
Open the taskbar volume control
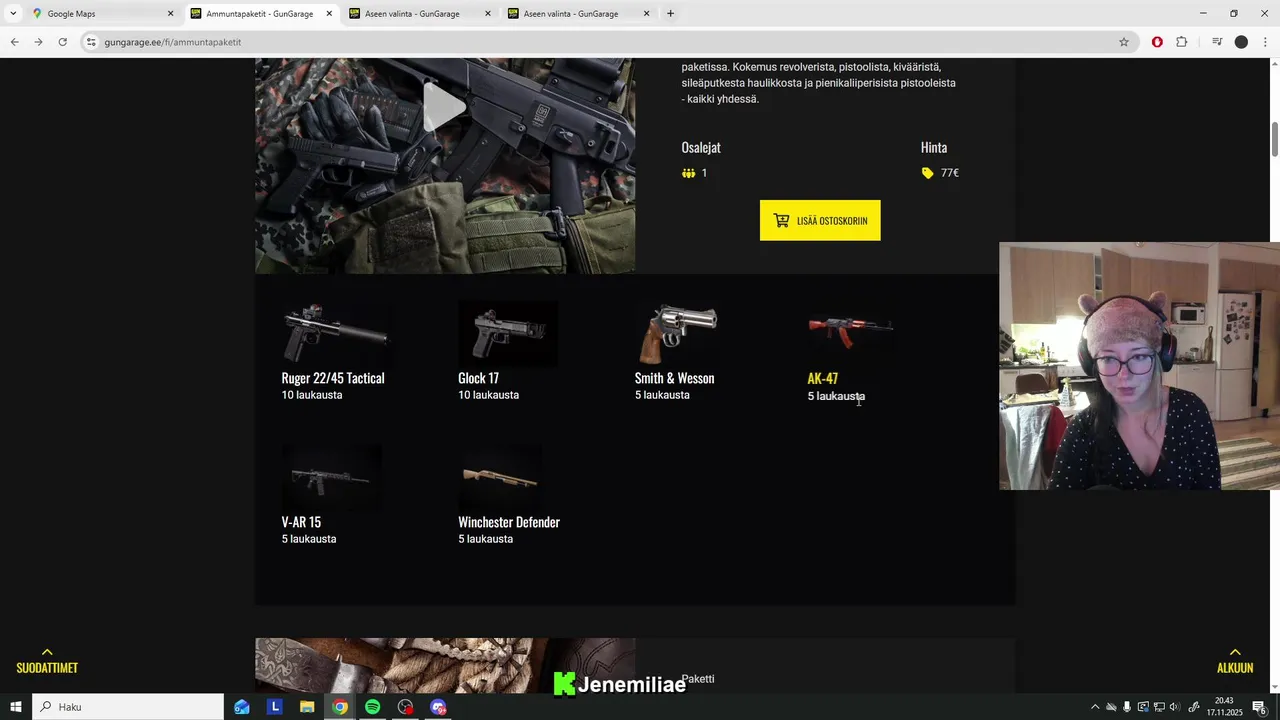pyautogui.click(x=1174, y=707)
